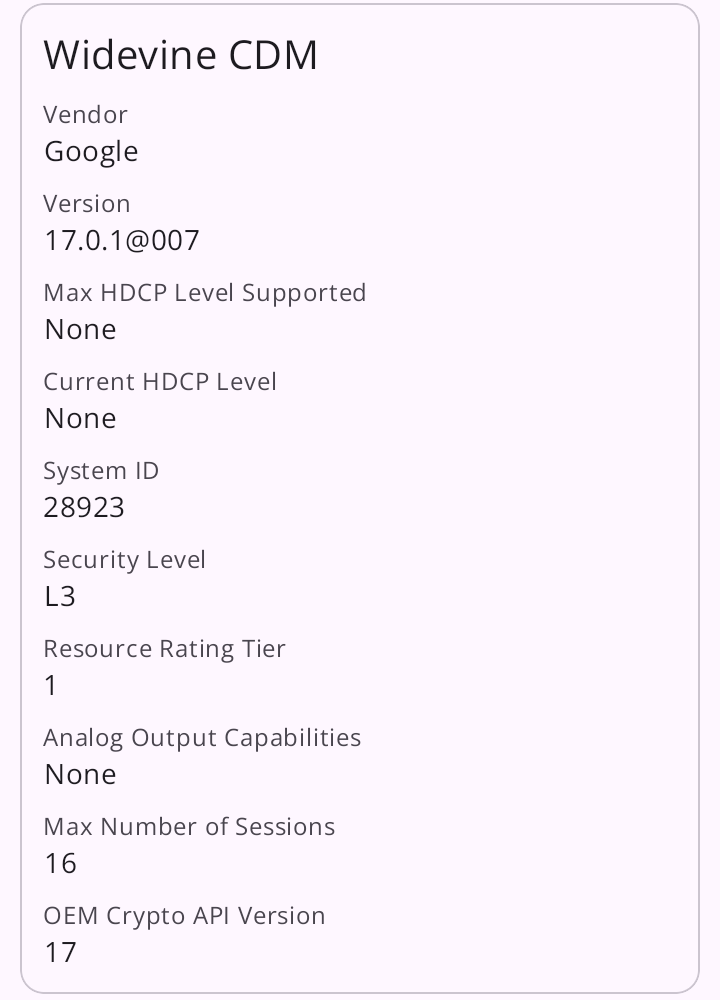Click the Resource Rating Tier label
This screenshot has width=720, height=1000.
pyautogui.click(x=164, y=649)
